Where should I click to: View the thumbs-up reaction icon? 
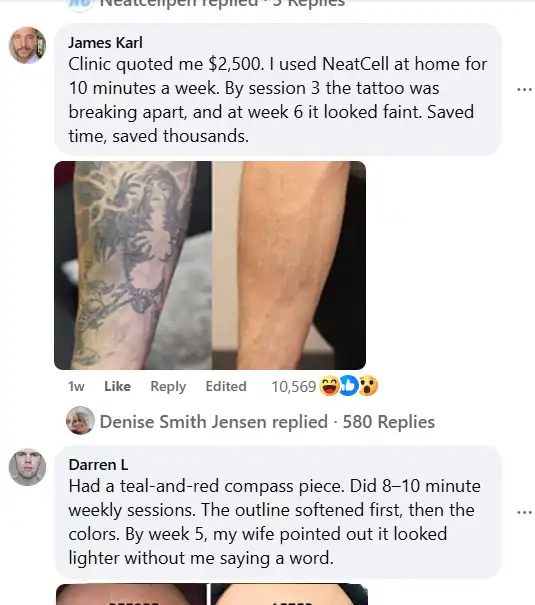pos(349,386)
